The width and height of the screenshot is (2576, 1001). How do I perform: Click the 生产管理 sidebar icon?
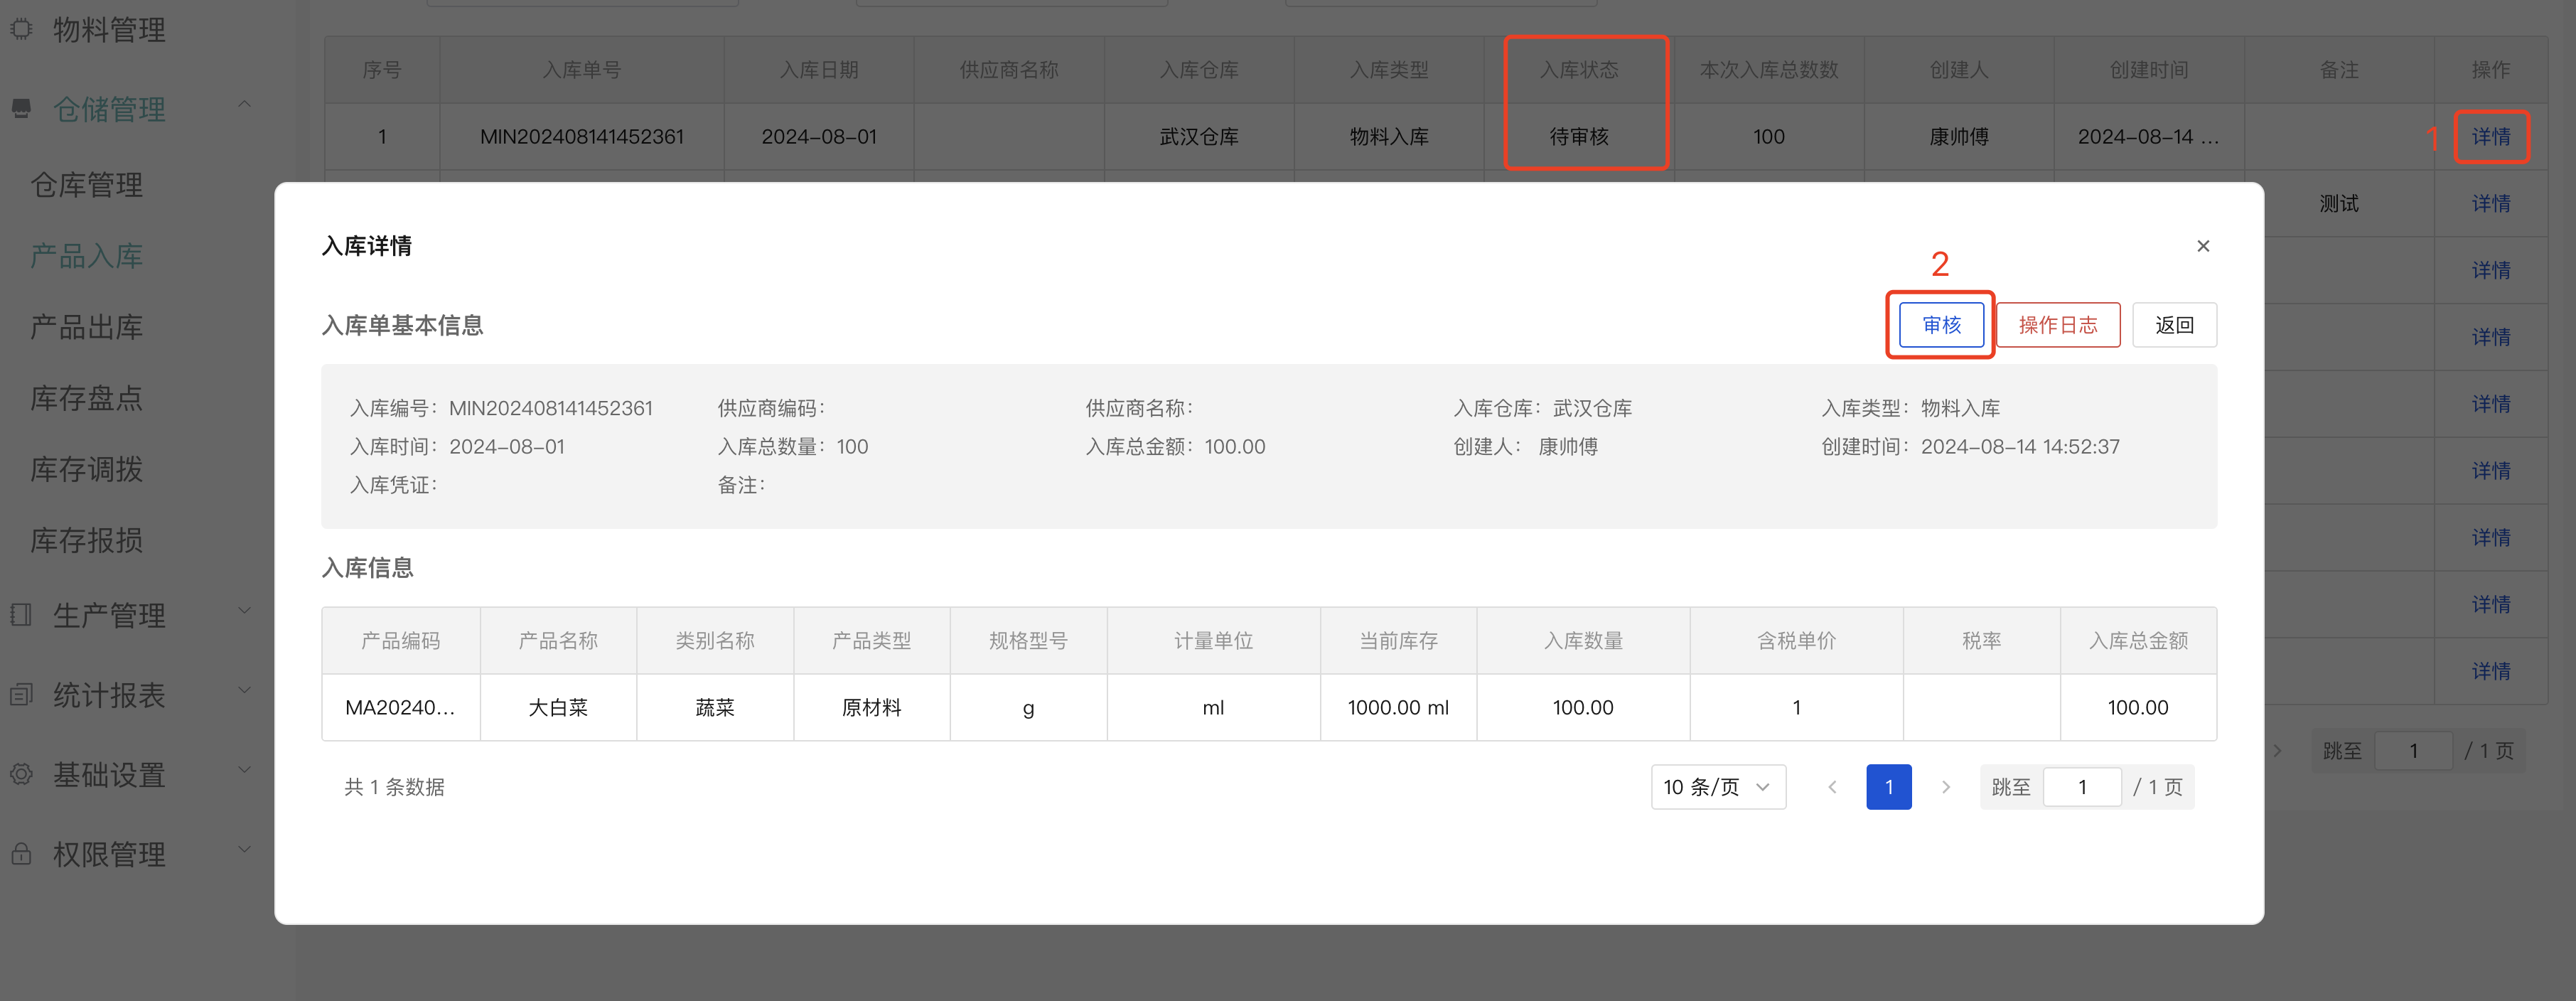click(22, 614)
